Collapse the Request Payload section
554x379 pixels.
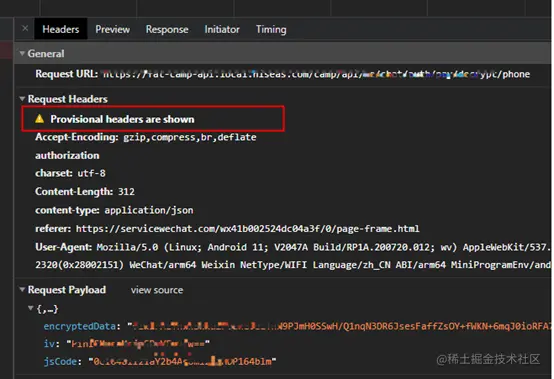click(22, 290)
